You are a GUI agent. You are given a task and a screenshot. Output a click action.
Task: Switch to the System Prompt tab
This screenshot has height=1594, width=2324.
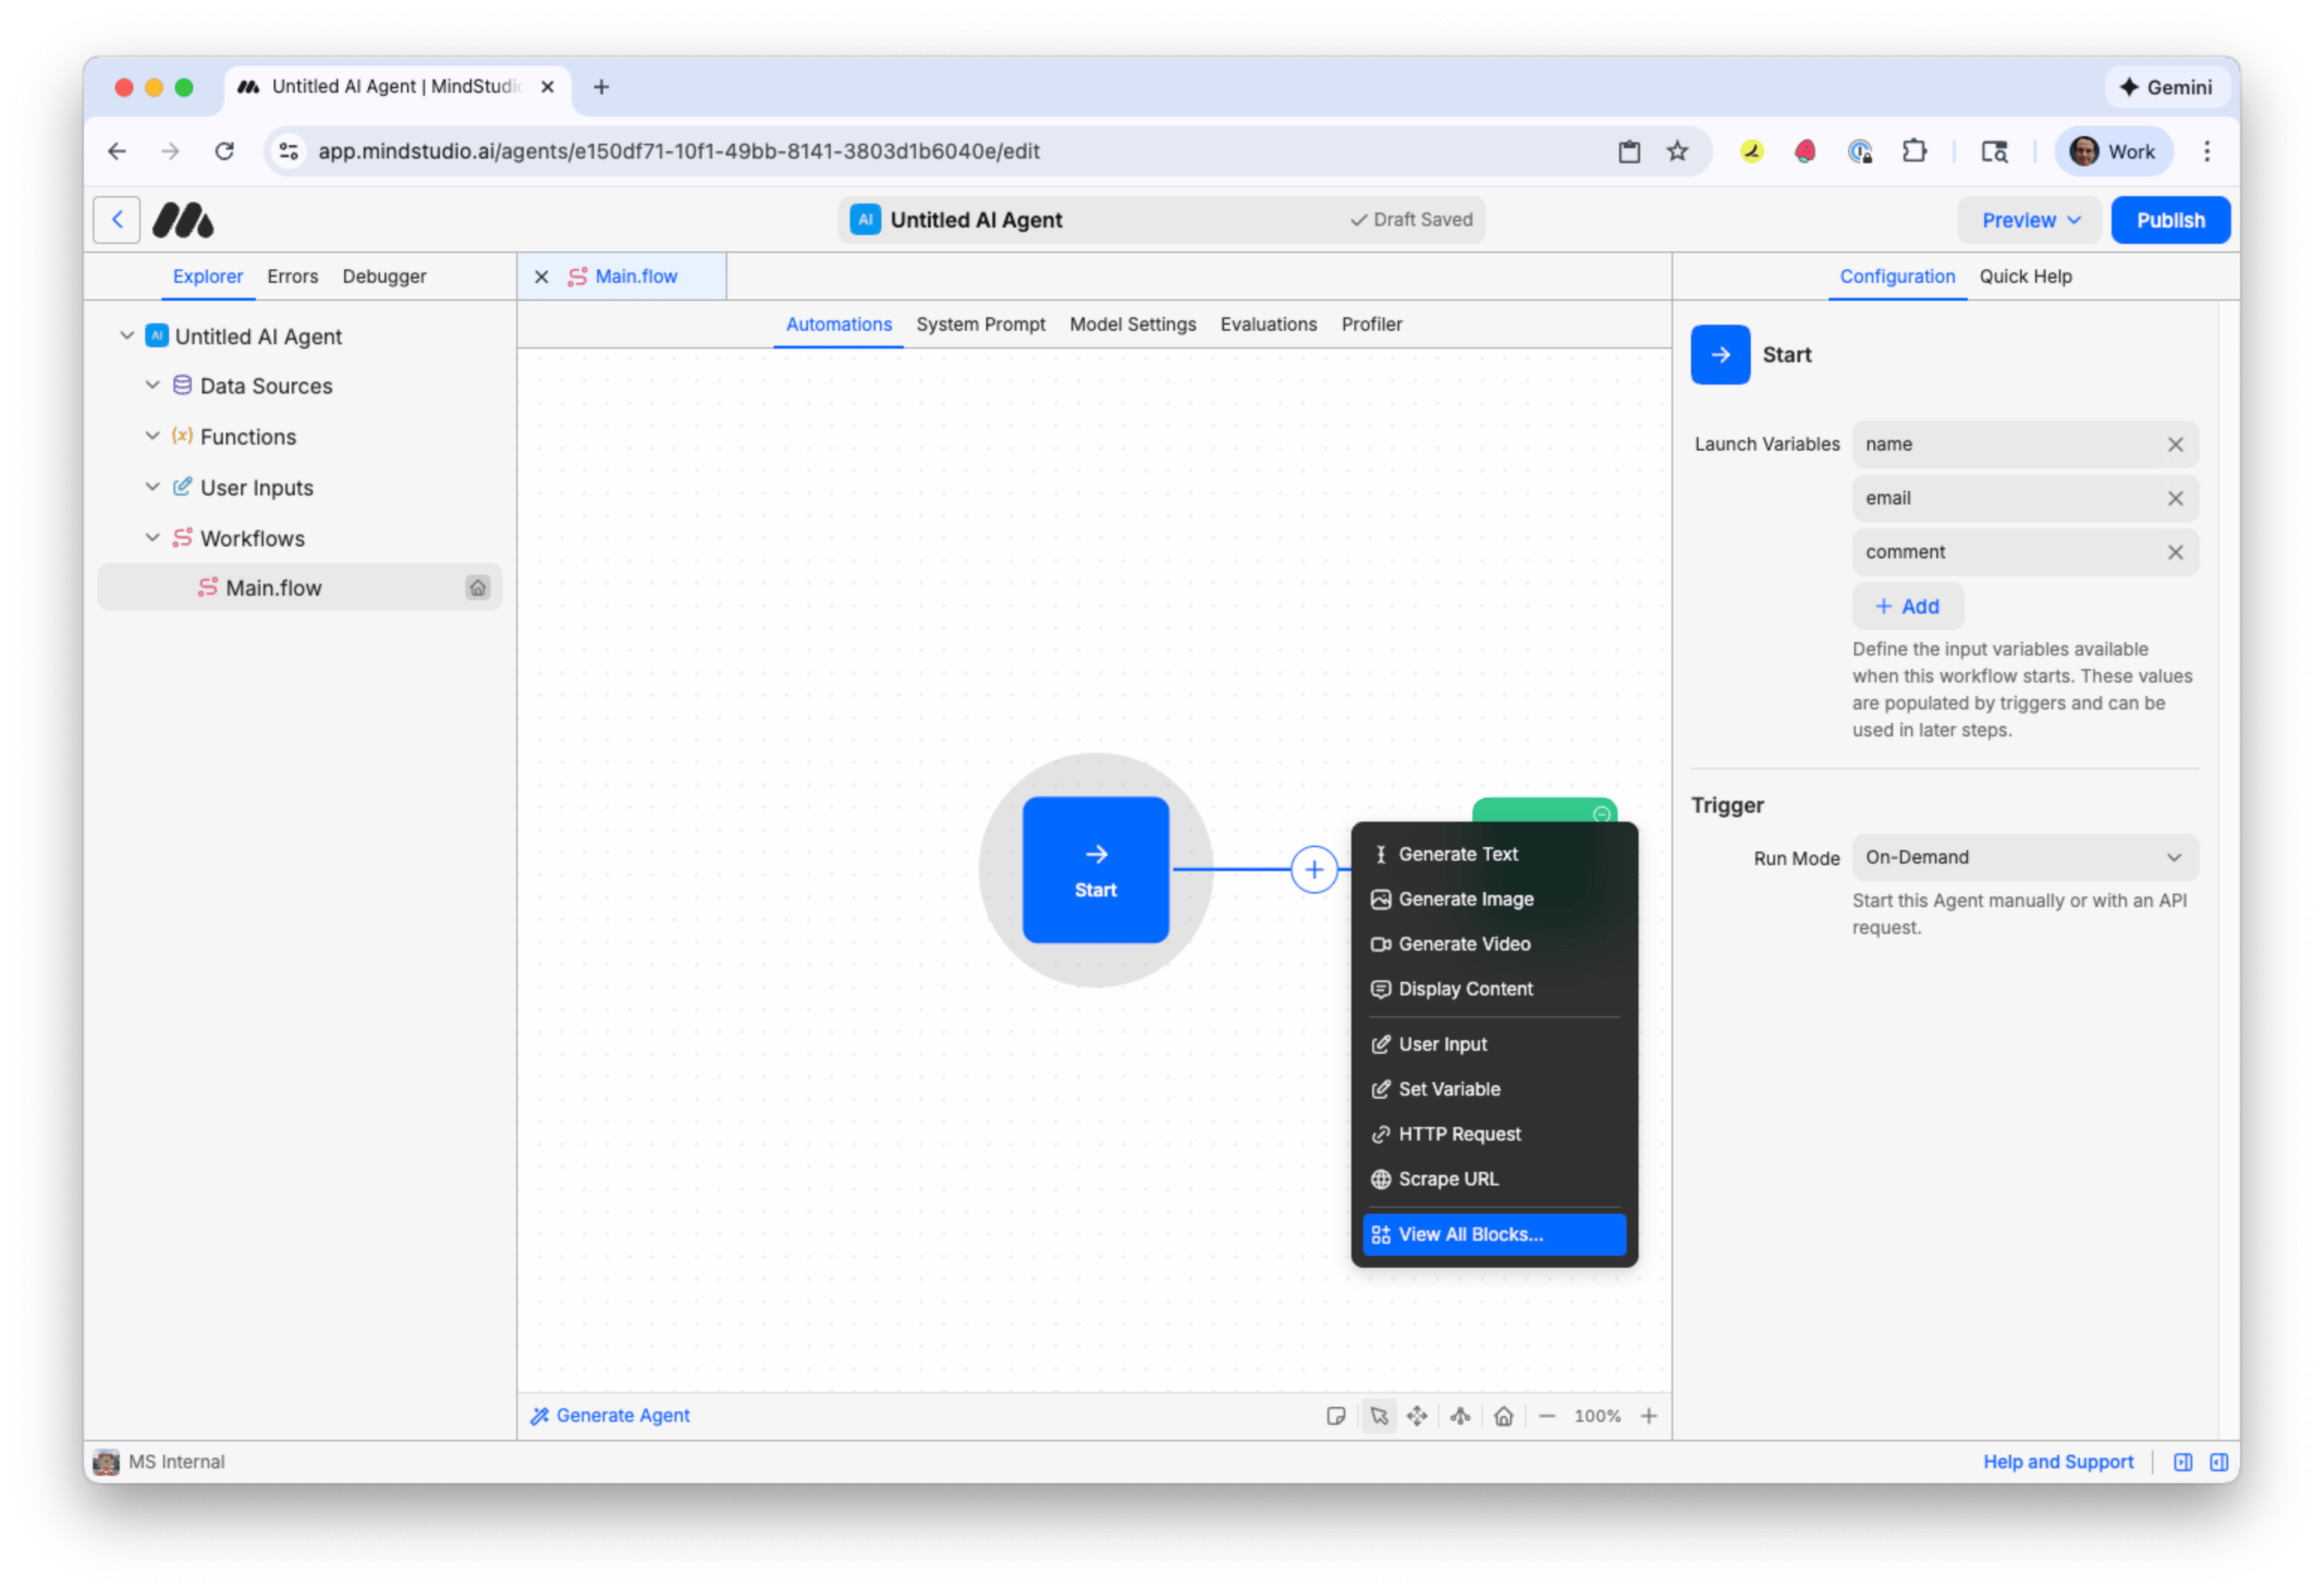point(981,324)
